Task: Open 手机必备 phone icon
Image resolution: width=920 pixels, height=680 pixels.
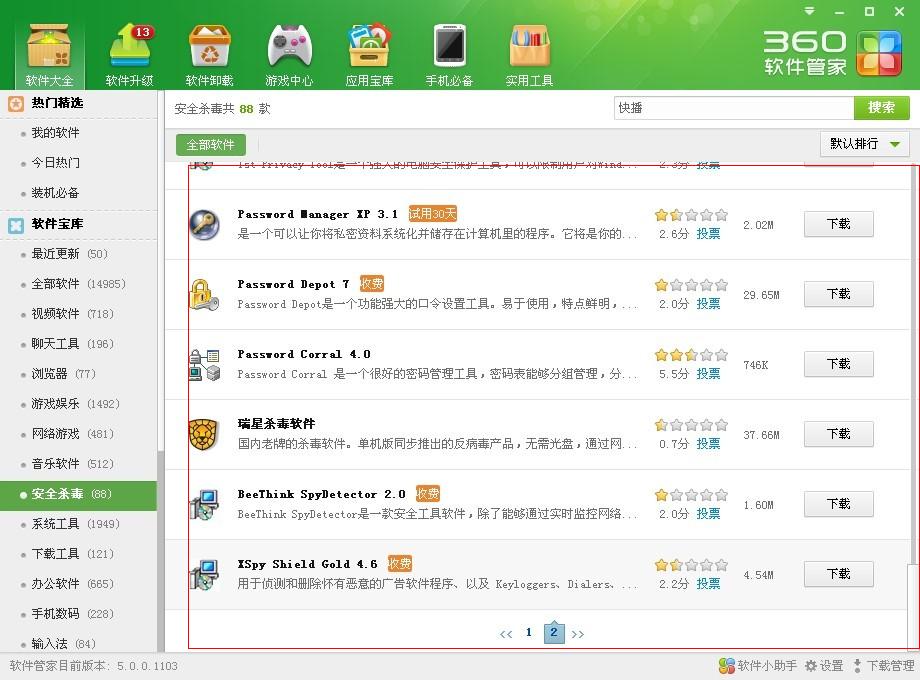Action: pyautogui.click(x=449, y=55)
